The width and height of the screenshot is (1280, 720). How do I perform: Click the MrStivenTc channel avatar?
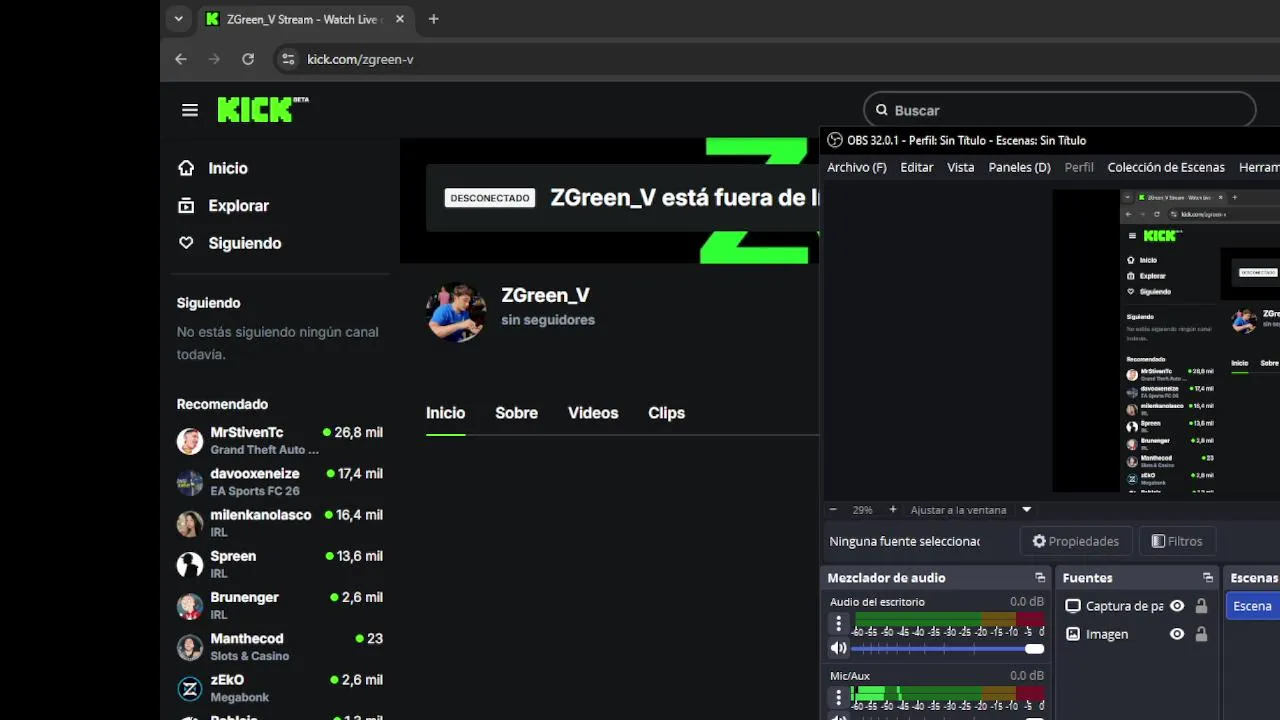(190, 441)
